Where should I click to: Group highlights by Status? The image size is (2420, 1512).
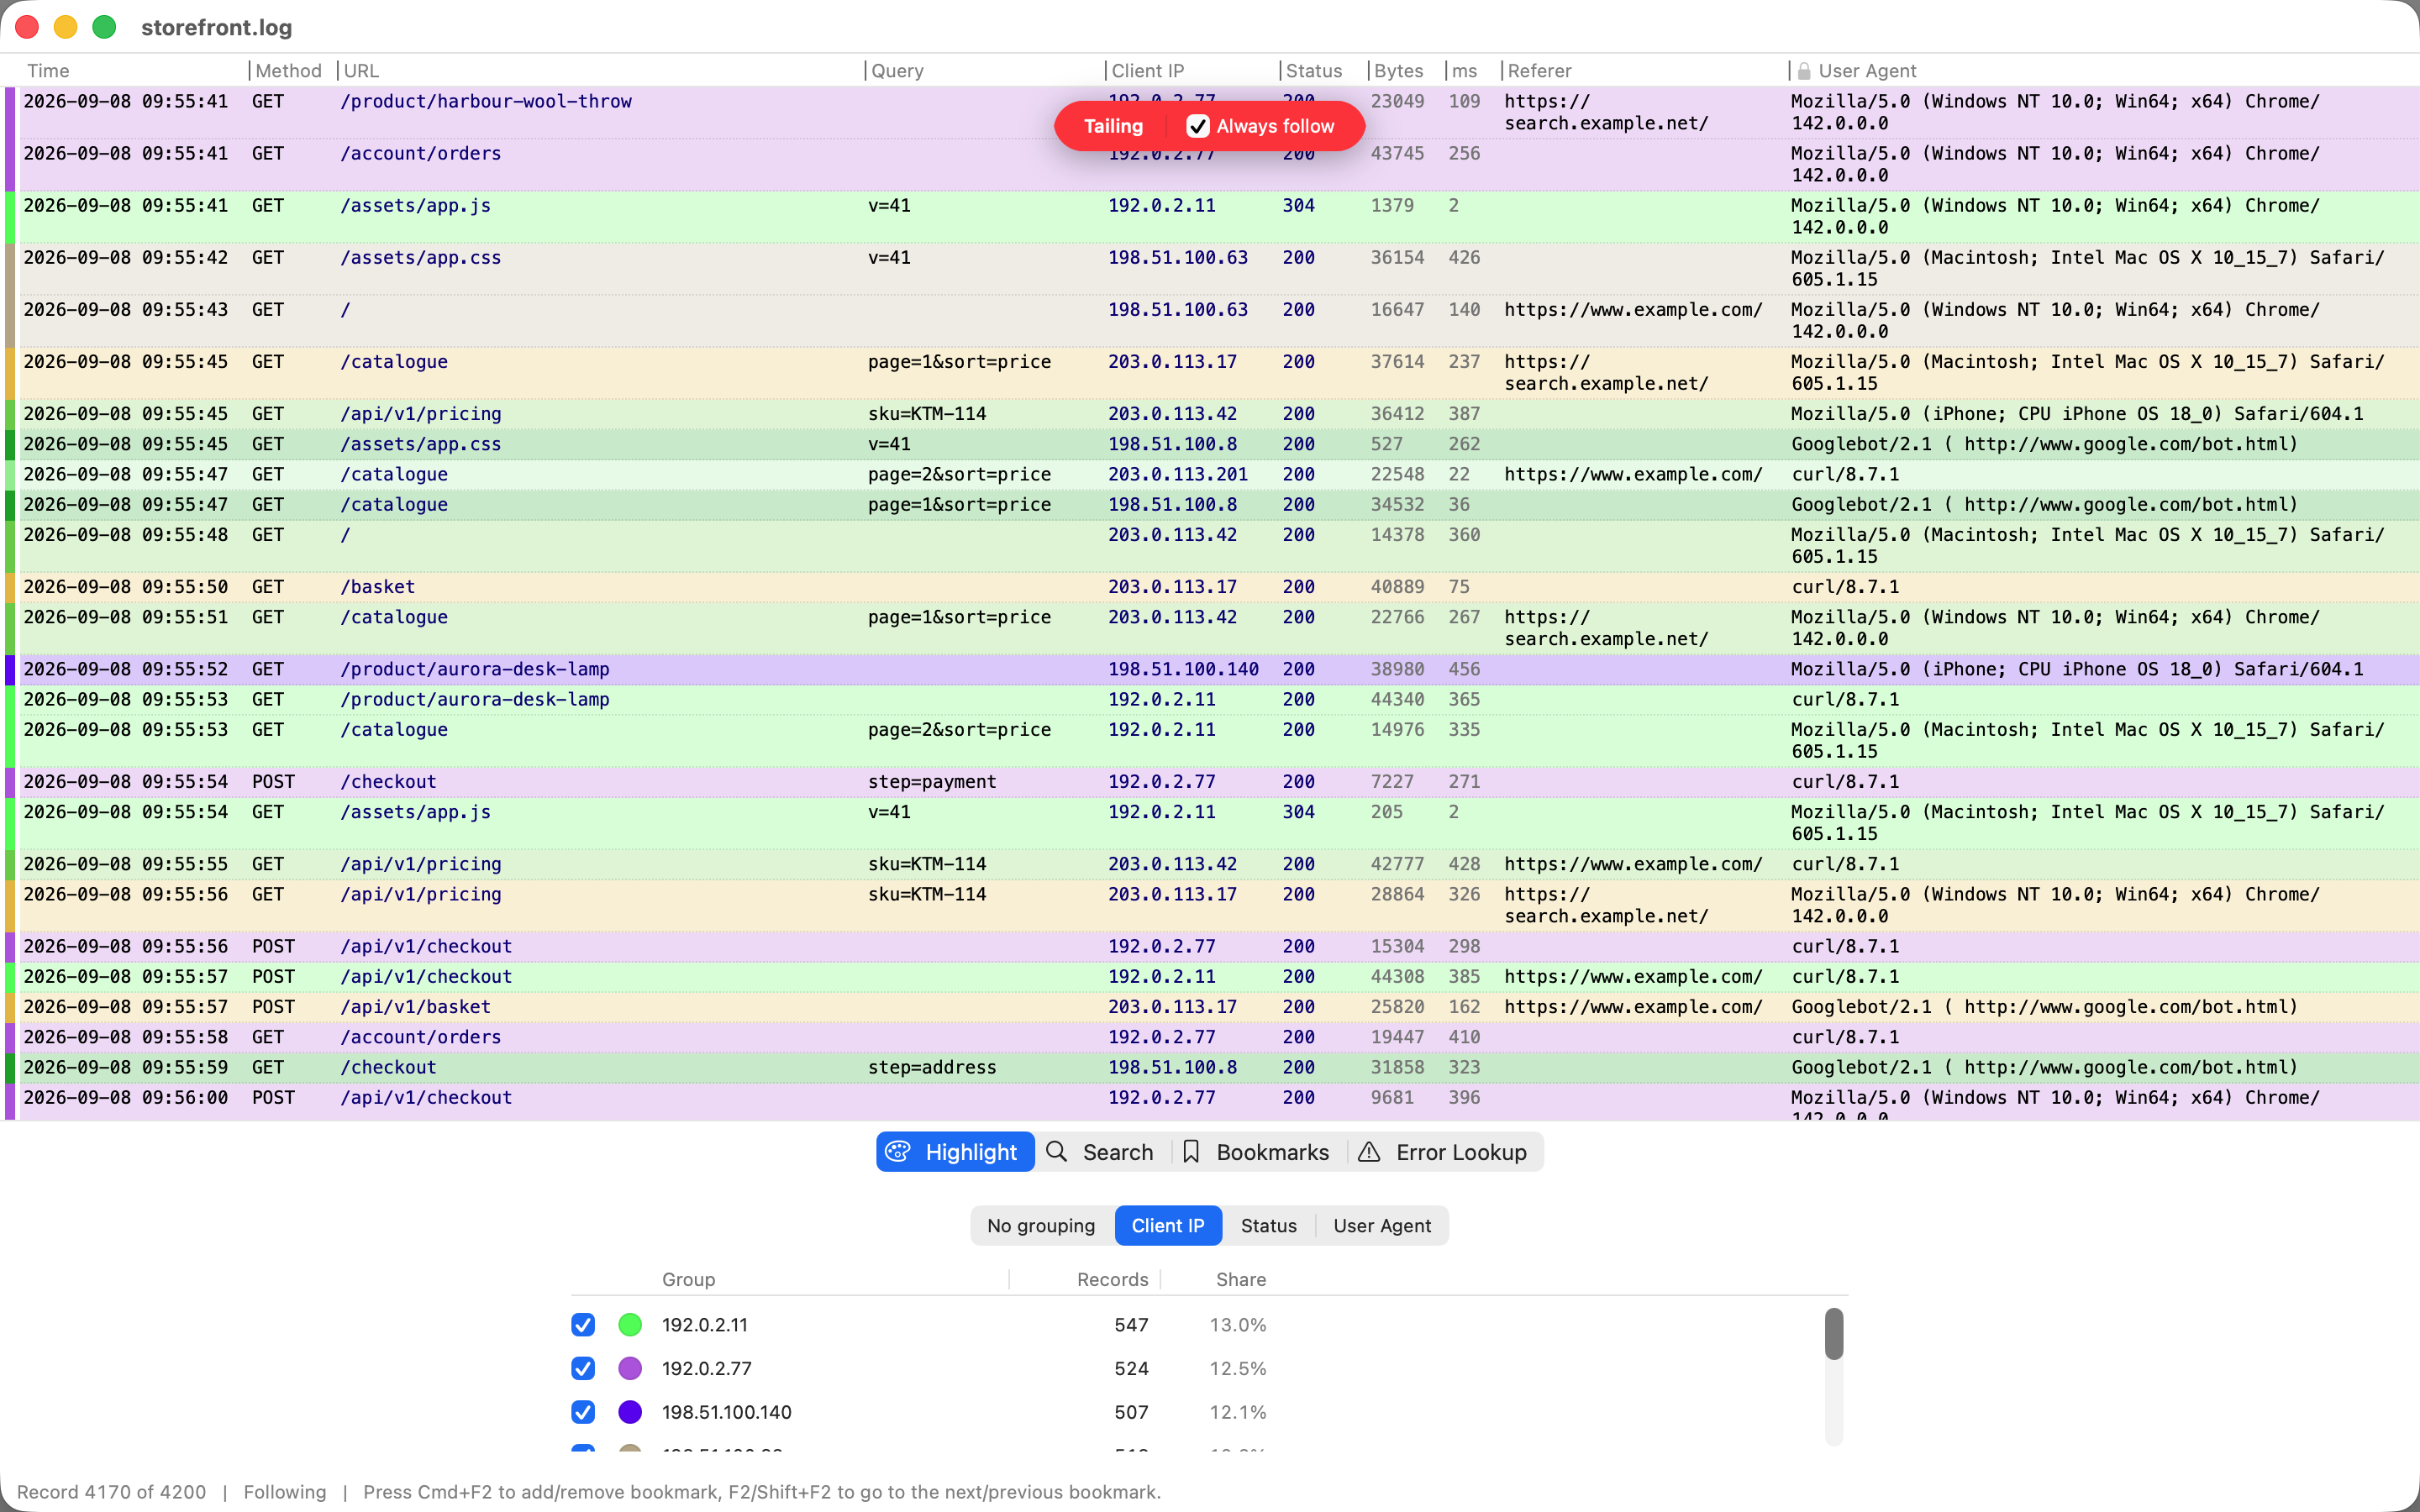(x=1268, y=1226)
